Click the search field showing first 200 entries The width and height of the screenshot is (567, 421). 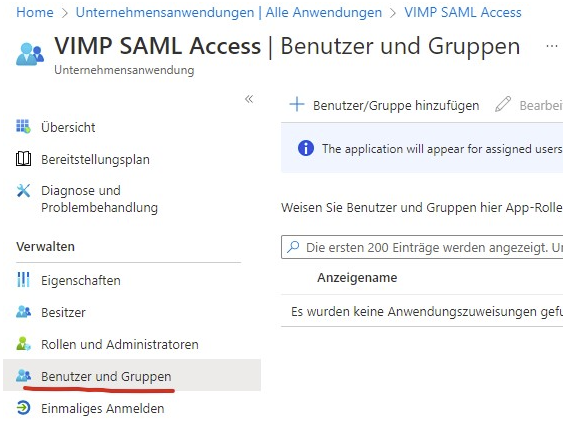click(422, 247)
